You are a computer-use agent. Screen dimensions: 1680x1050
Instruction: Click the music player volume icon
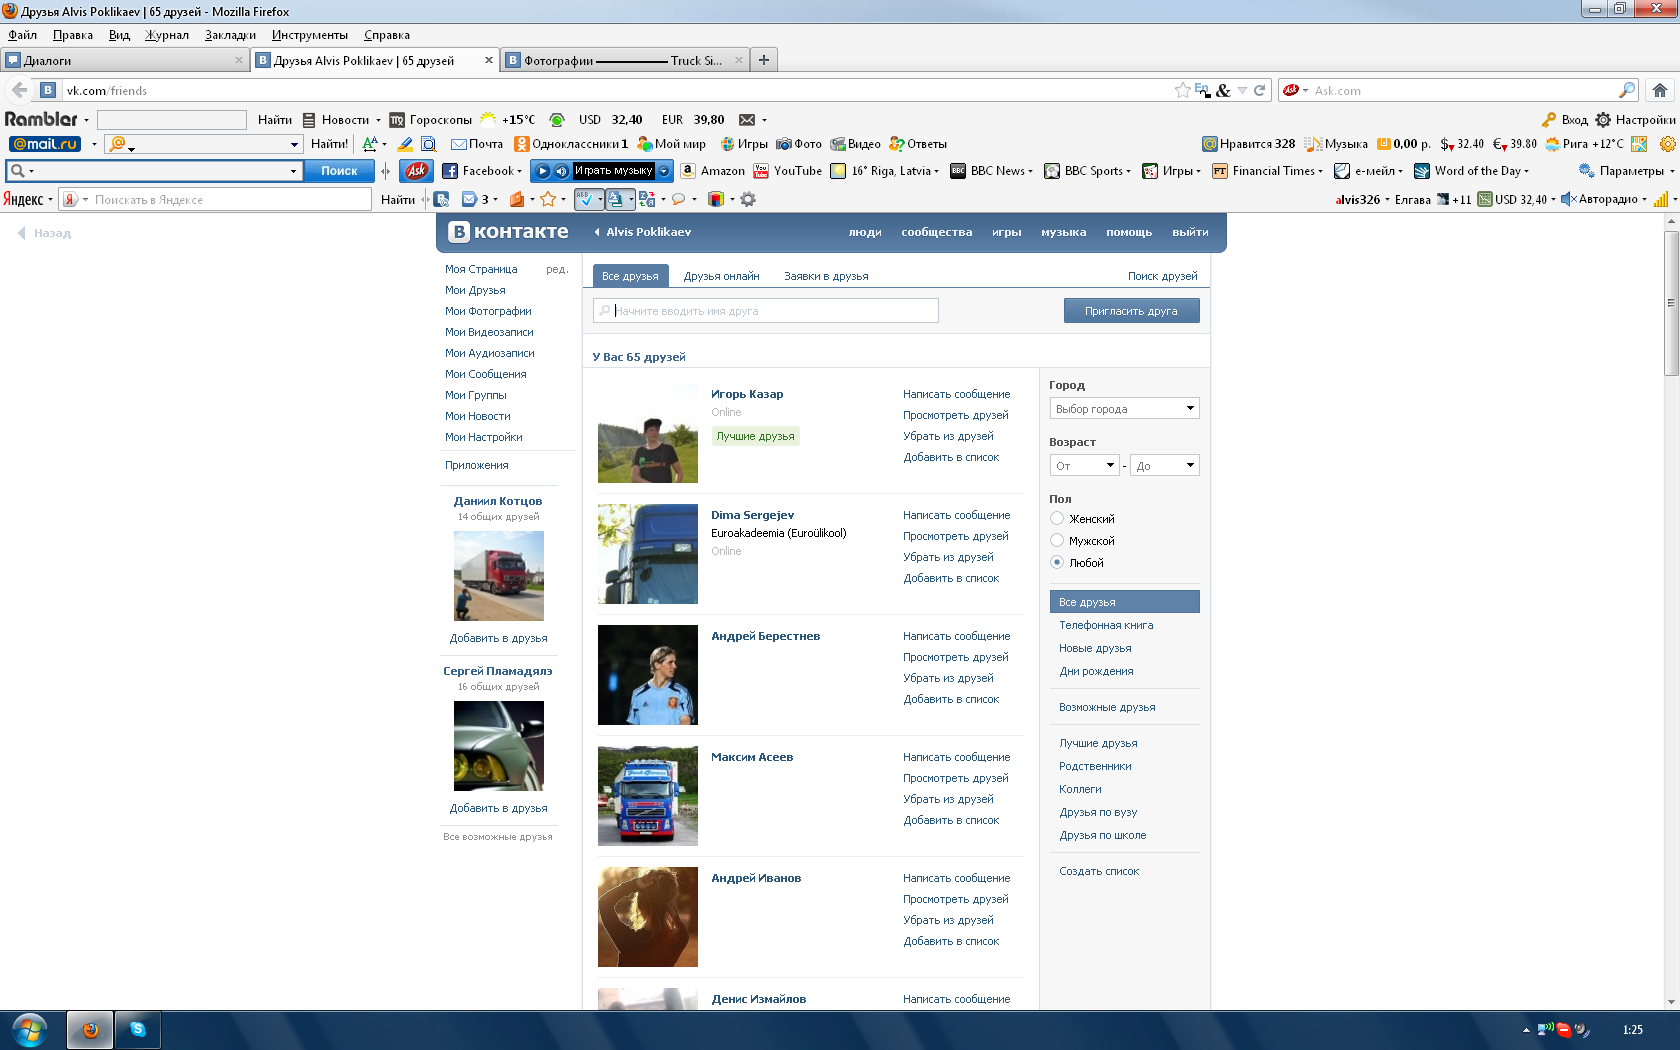561,171
